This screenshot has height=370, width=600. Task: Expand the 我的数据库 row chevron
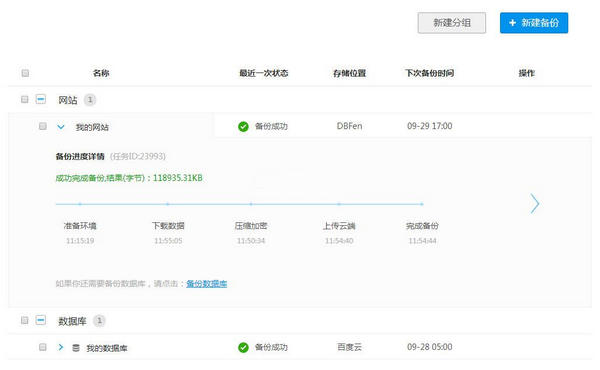pos(60,347)
